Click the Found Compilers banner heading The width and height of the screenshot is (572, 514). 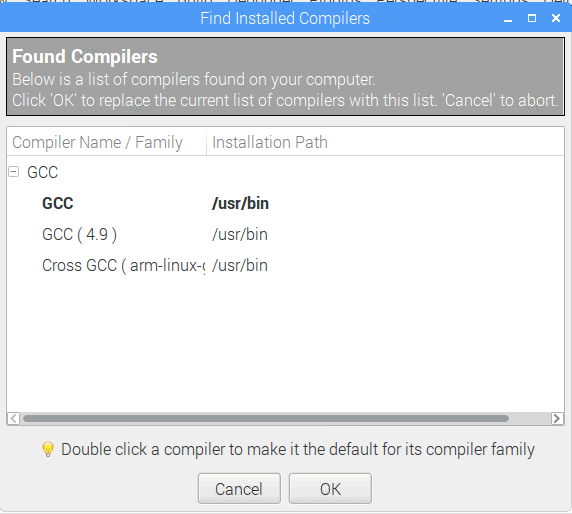(x=85, y=57)
